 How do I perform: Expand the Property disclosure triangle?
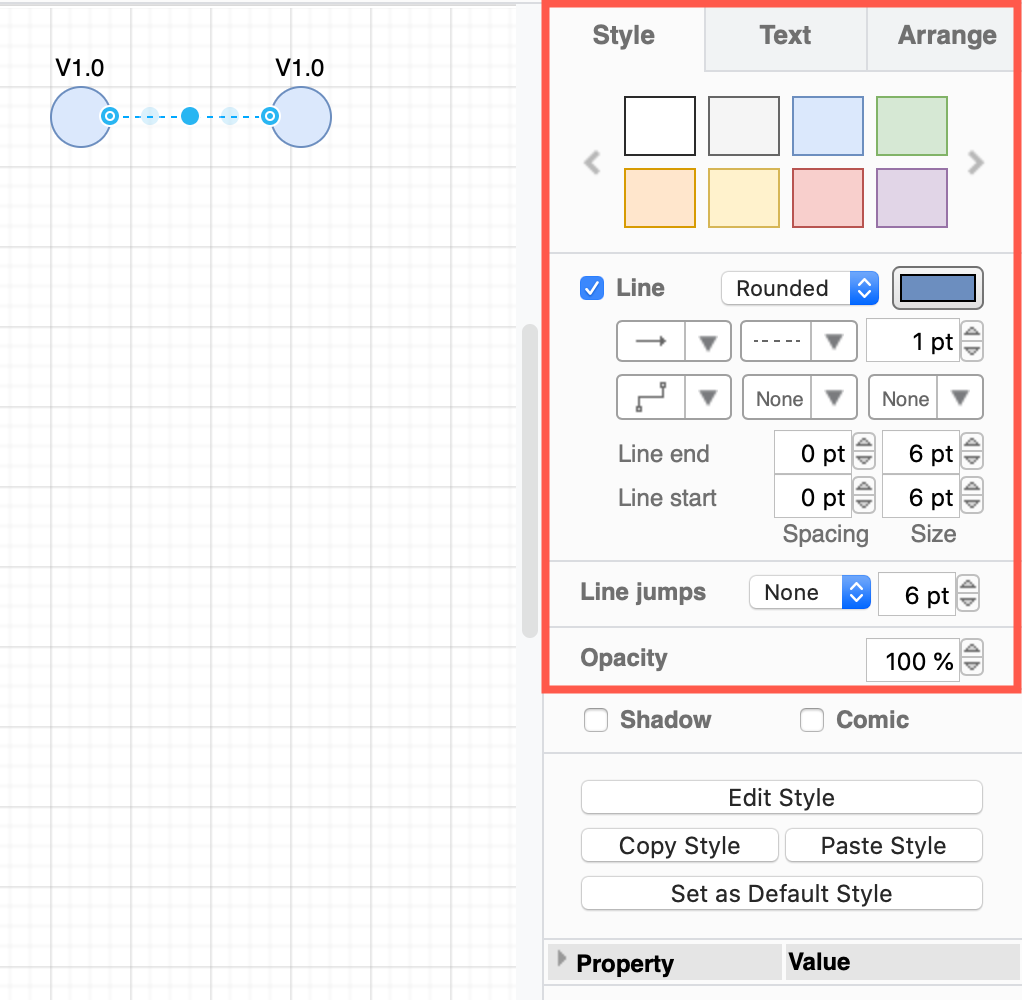[562, 961]
